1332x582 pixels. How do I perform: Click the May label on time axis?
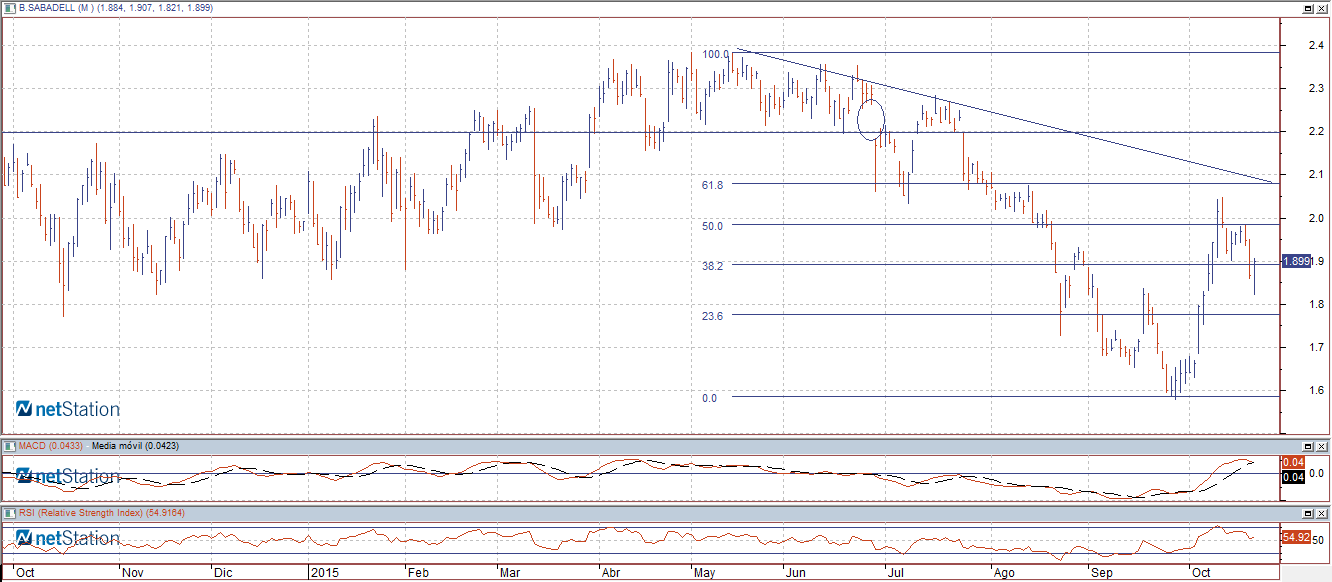(x=704, y=573)
